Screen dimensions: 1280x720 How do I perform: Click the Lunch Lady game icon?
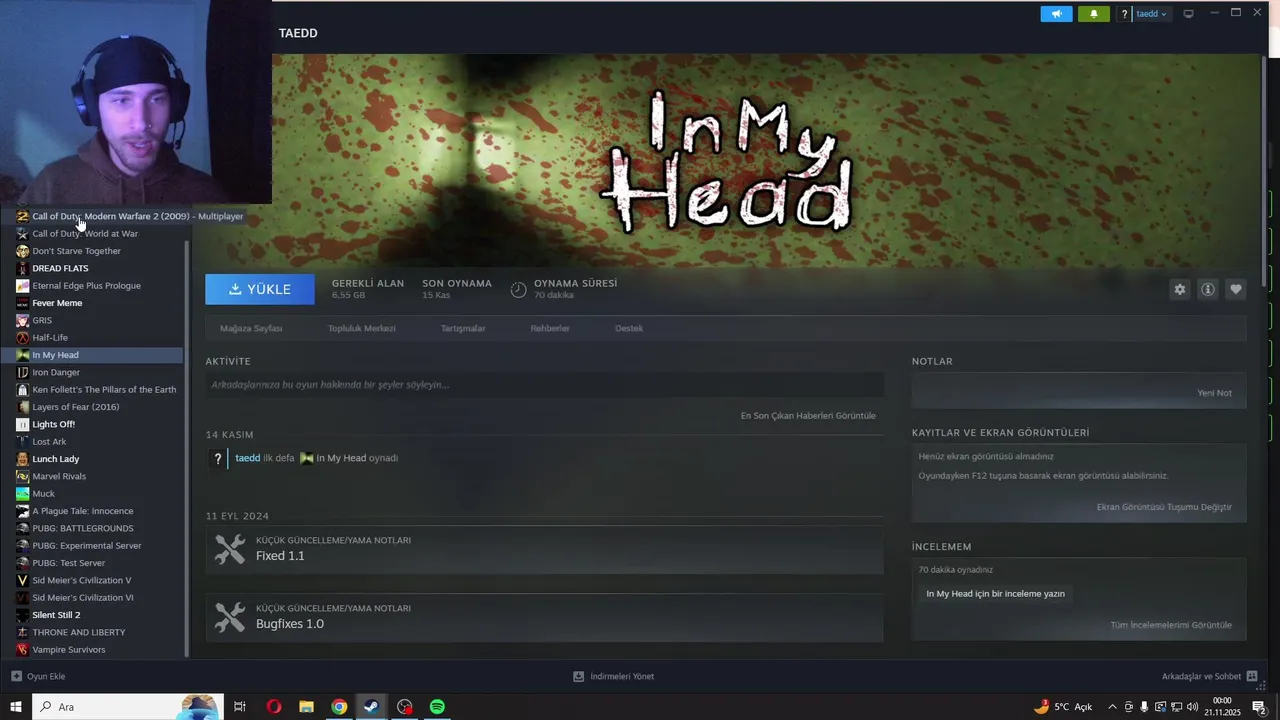(x=22, y=459)
